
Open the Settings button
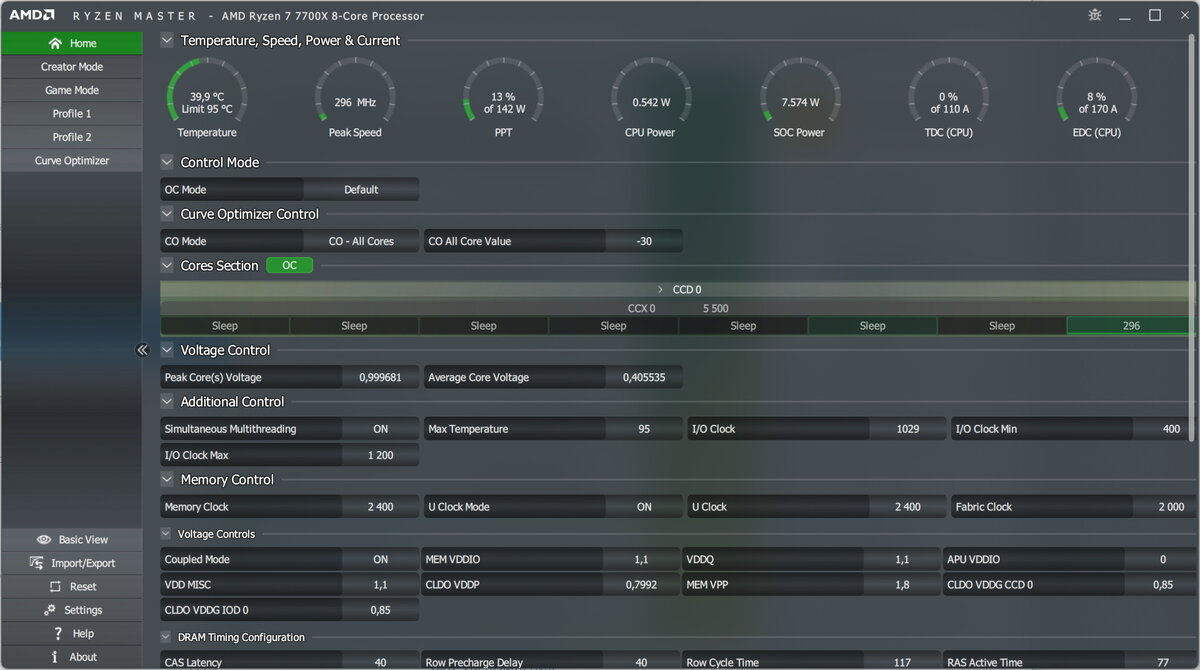(72, 610)
